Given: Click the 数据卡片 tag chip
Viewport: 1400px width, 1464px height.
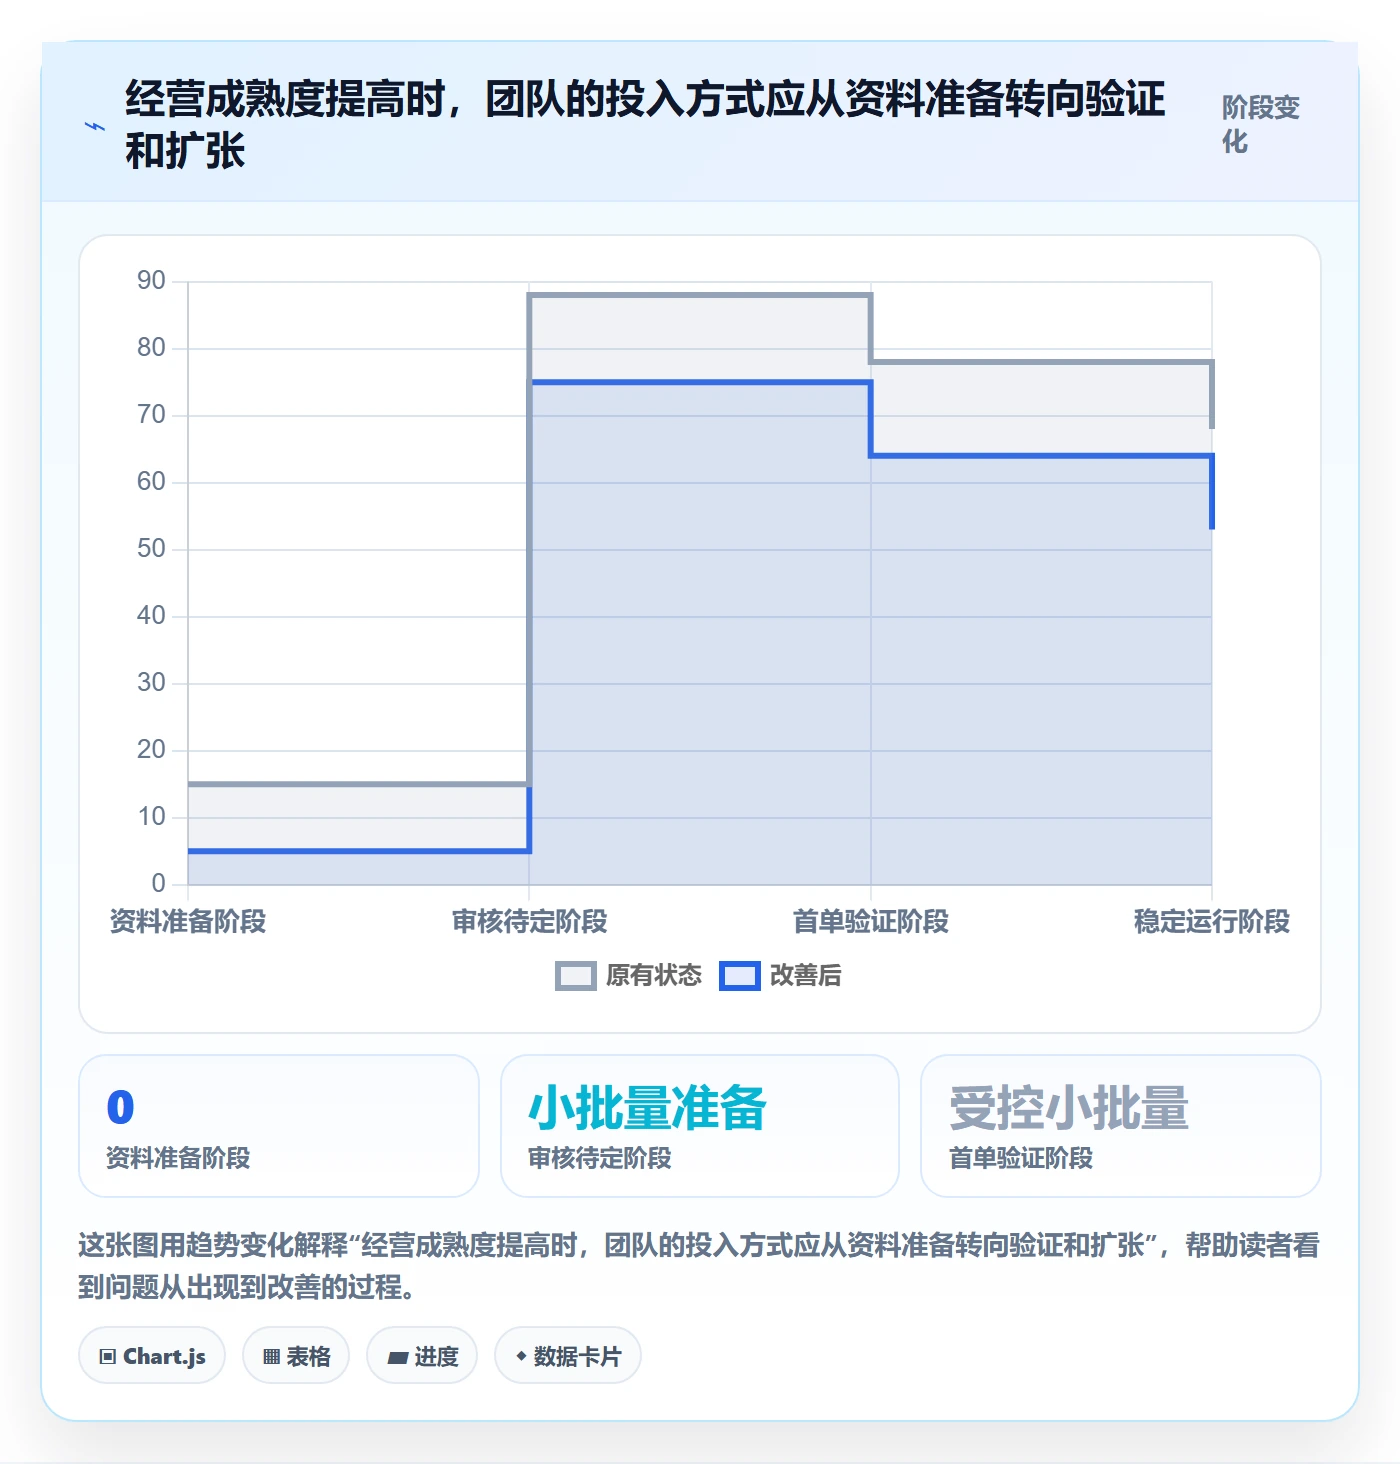Looking at the screenshot, I should click(568, 1356).
